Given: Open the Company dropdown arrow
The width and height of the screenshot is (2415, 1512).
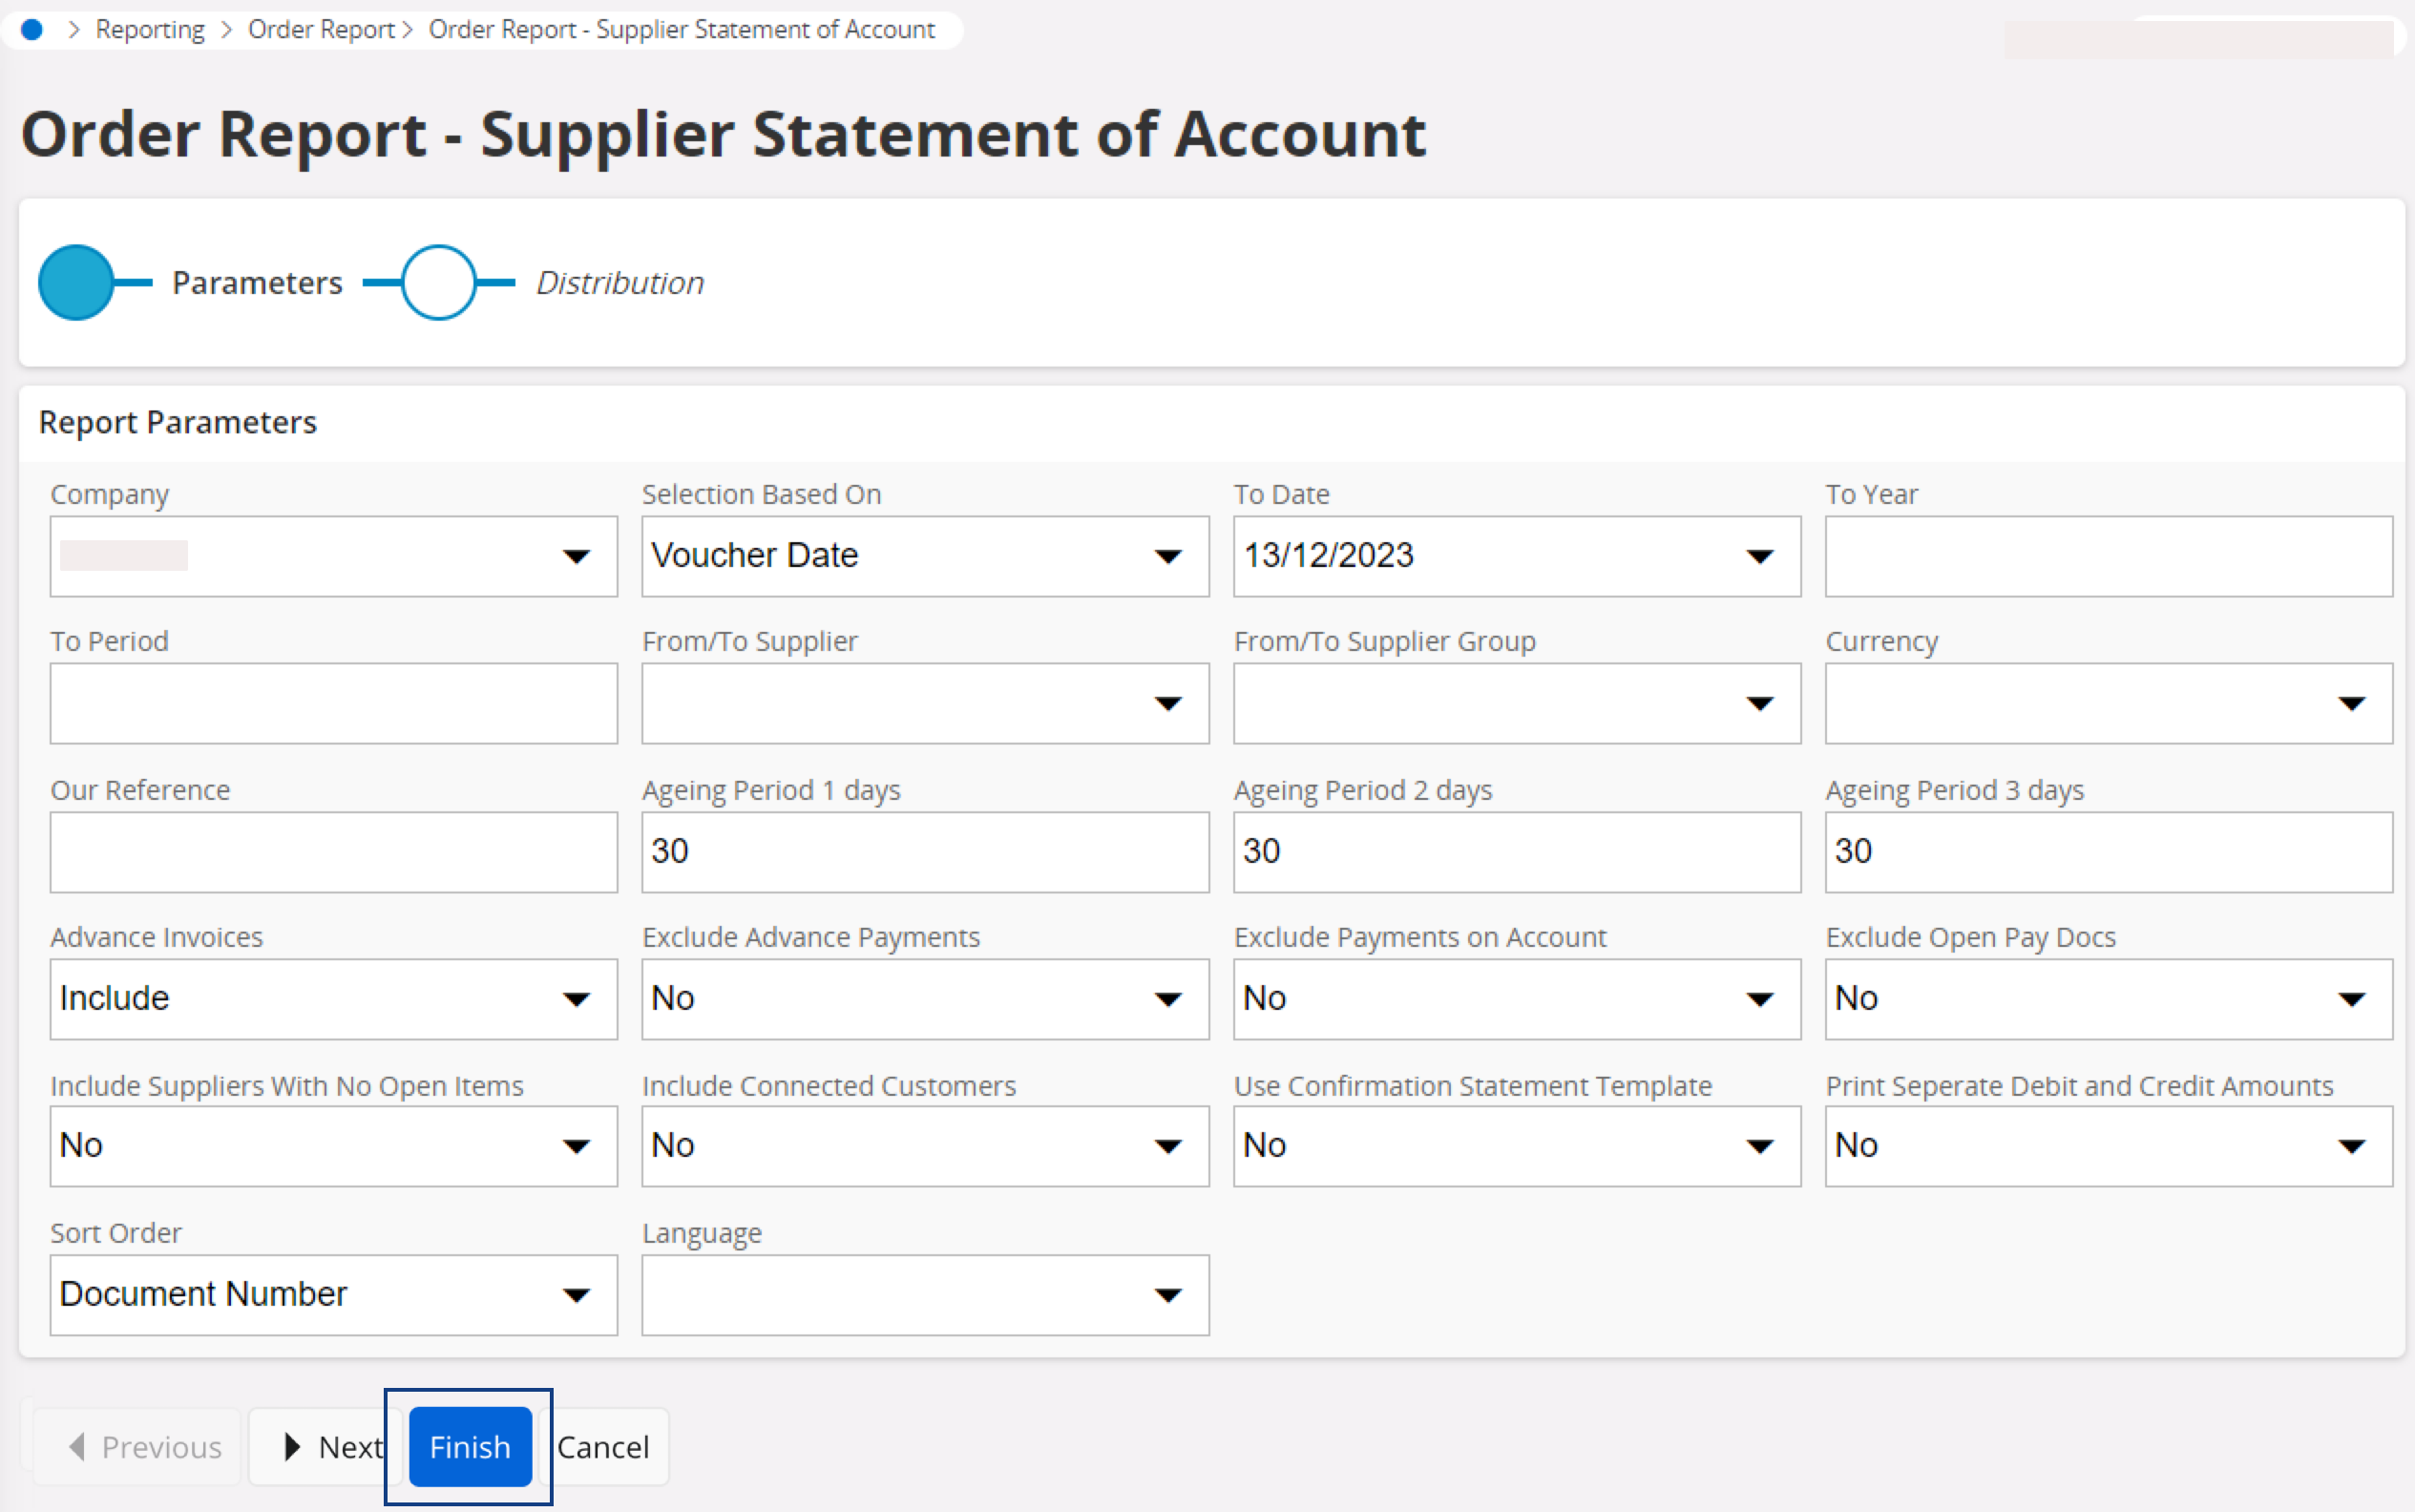Looking at the screenshot, I should click(576, 556).
